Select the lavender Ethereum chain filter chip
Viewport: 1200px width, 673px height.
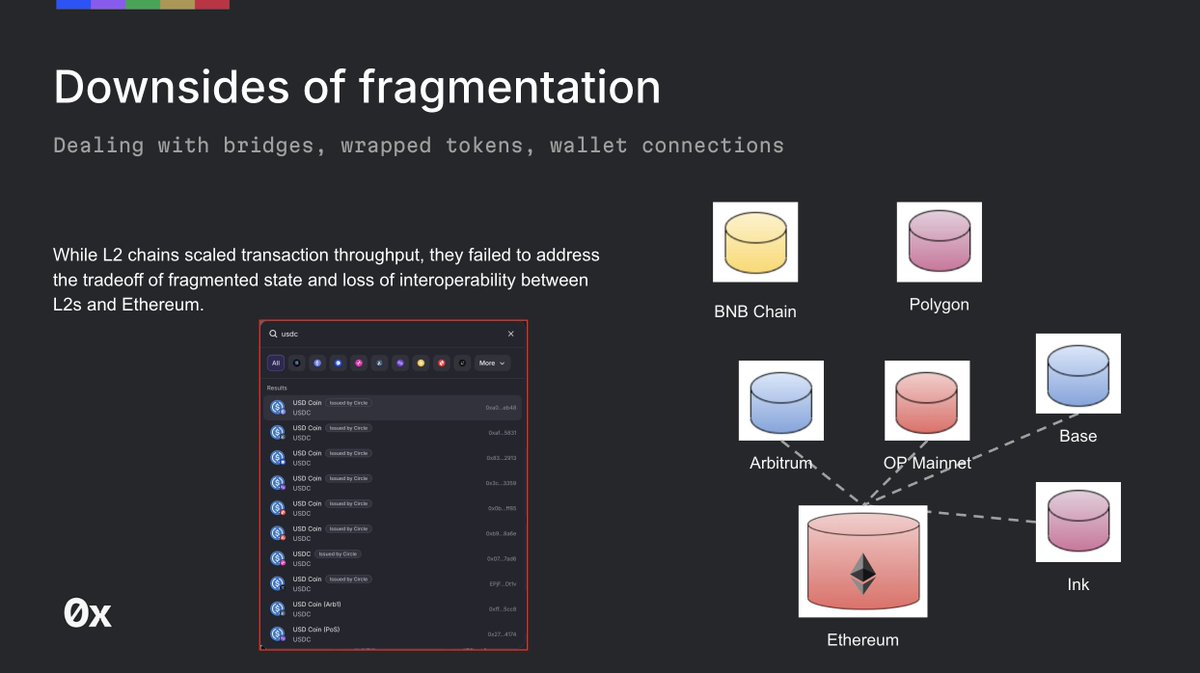coord(317,363)
